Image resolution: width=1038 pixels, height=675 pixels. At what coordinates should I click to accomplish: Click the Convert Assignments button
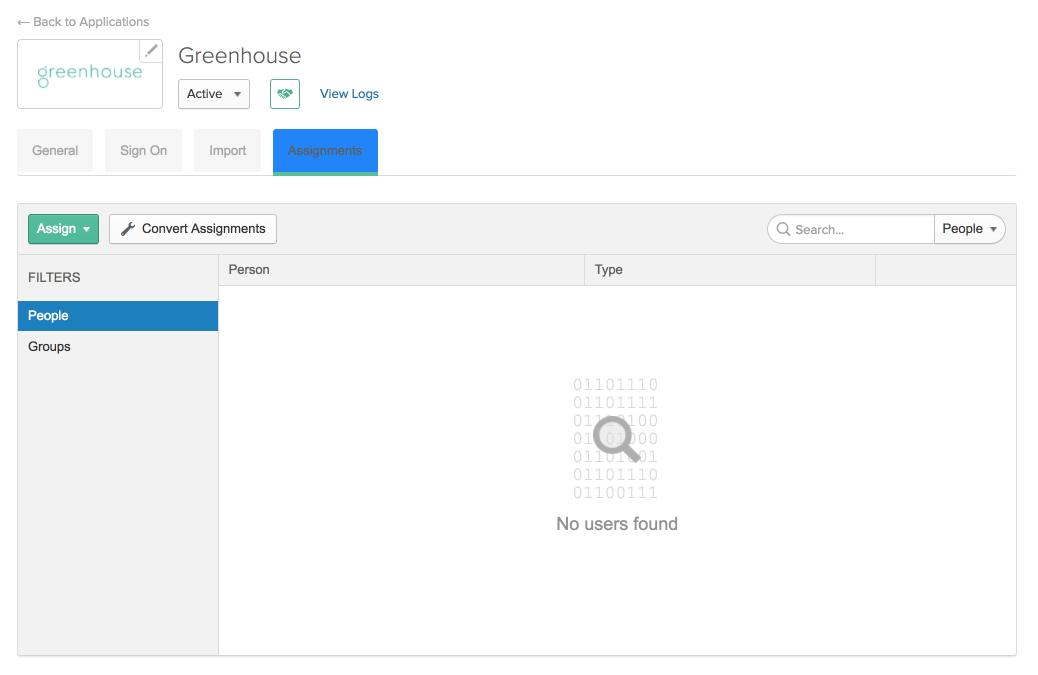193,229
